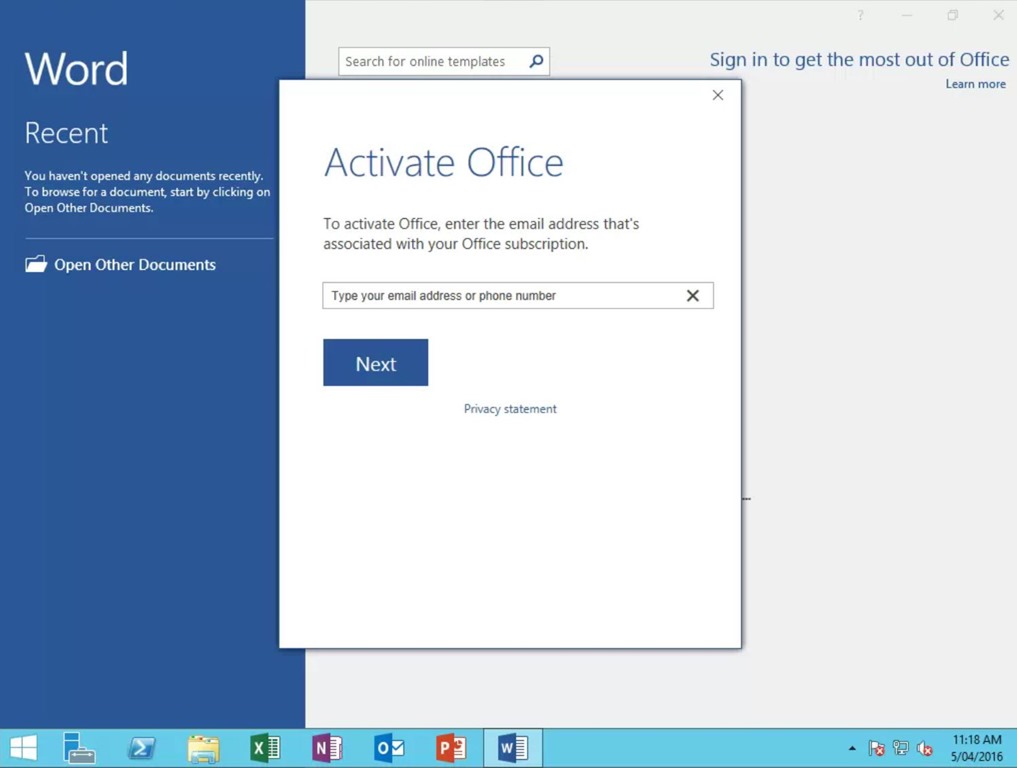
Task: Click the Action Center flag tray icon
Action: pyautogui.click(x=876, y=747)
